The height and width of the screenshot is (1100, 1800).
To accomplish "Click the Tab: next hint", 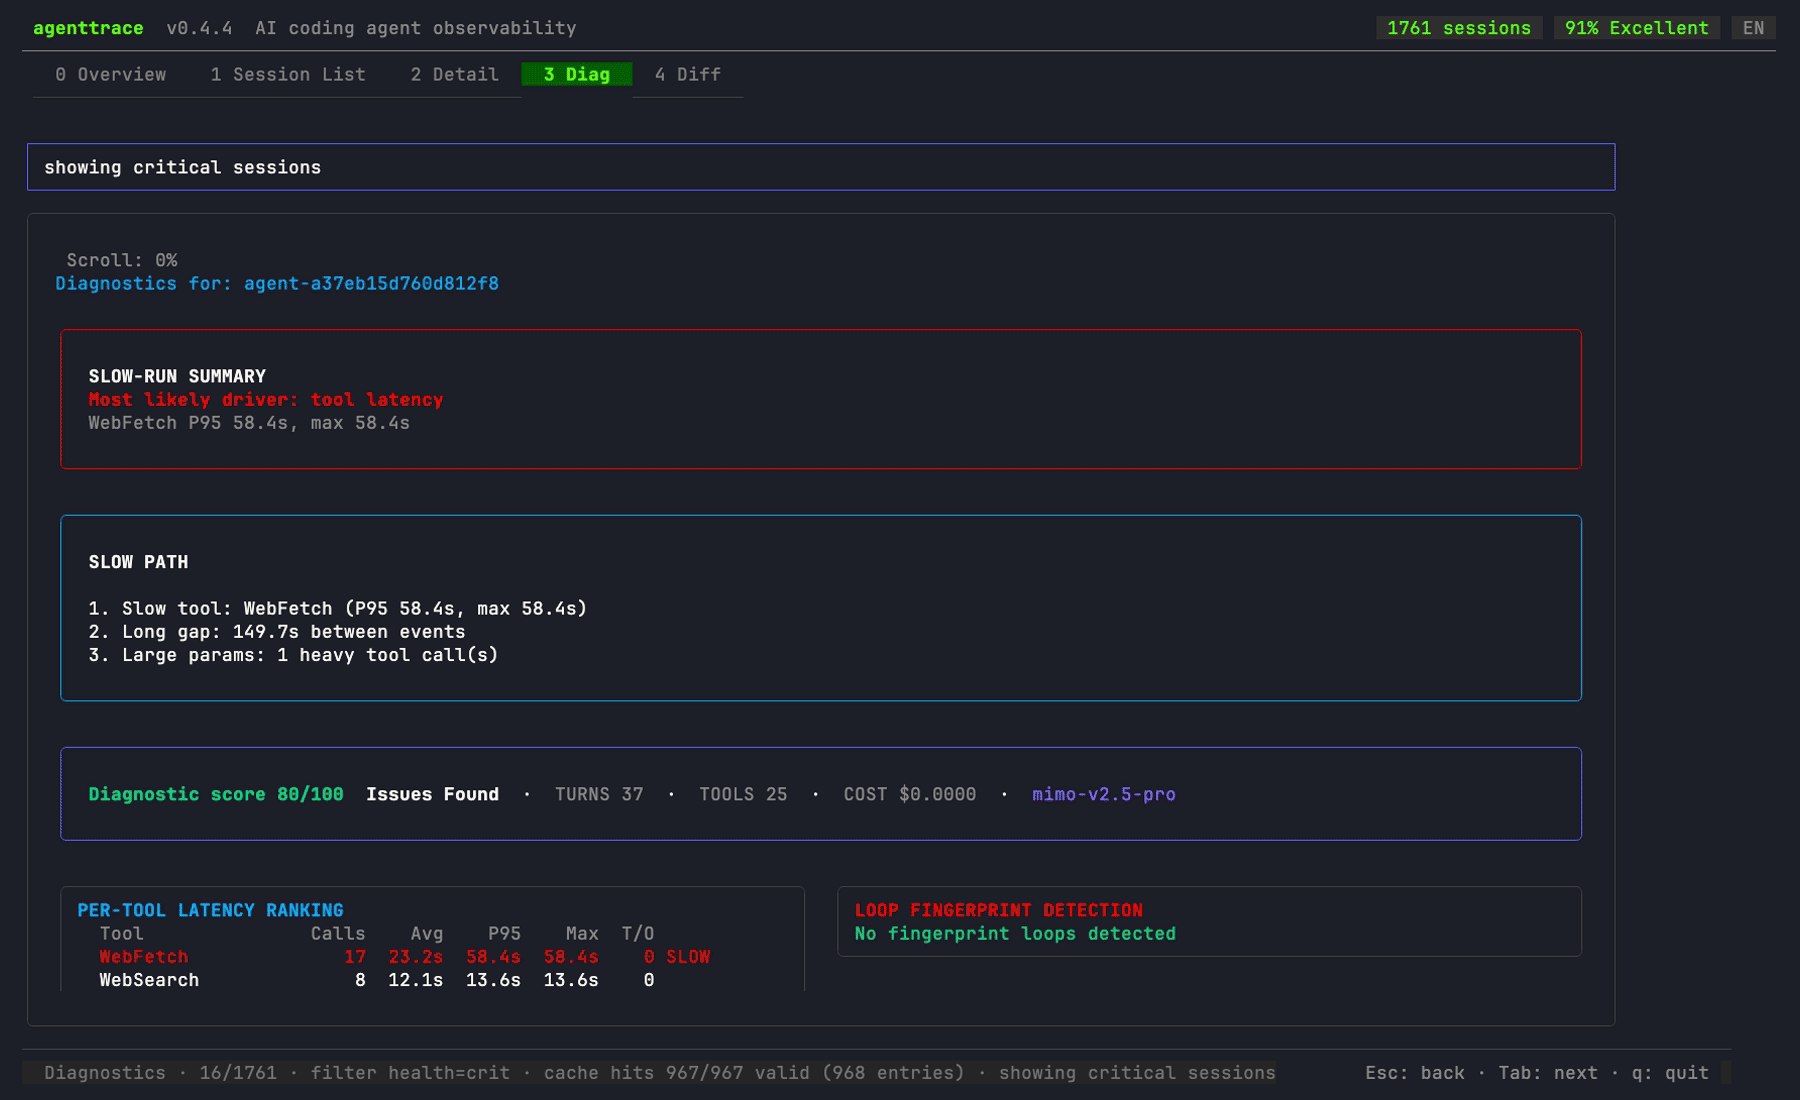I will 1548,1073.
